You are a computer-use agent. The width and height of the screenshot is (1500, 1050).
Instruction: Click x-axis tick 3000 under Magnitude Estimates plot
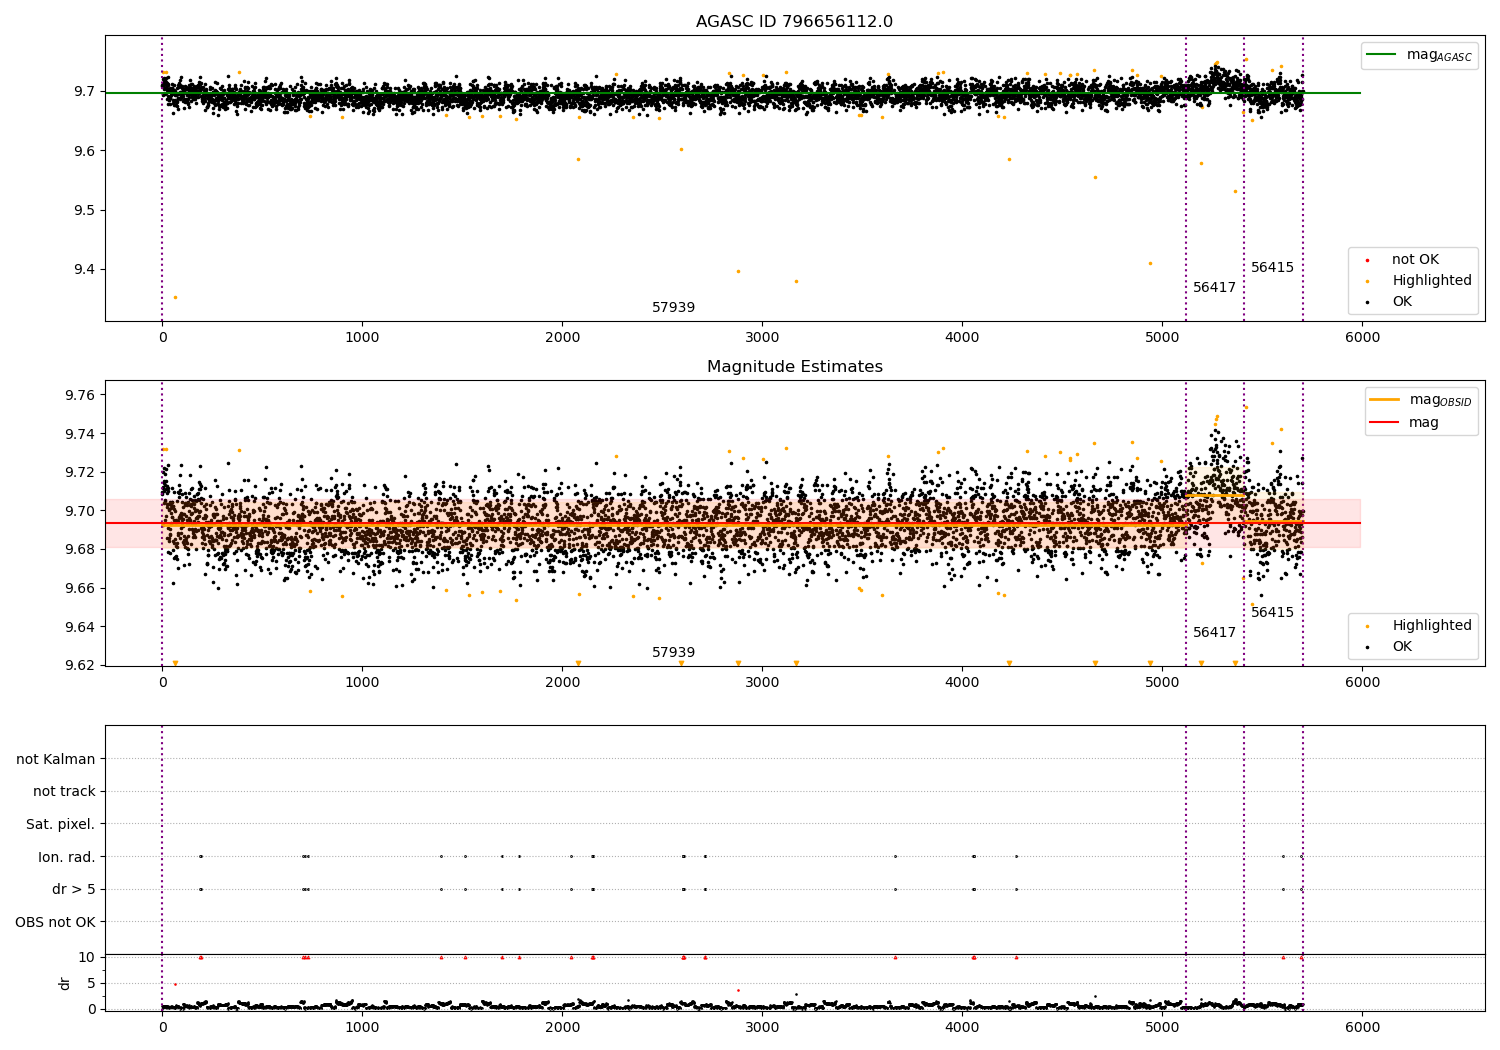coord(762,683)
